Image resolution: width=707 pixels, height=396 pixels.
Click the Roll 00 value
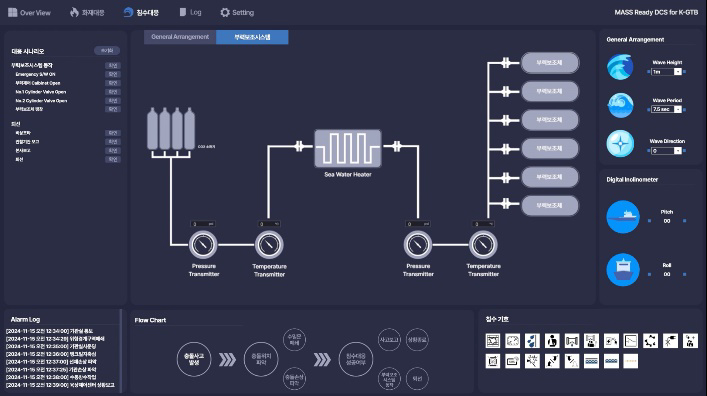pos(667,274)
